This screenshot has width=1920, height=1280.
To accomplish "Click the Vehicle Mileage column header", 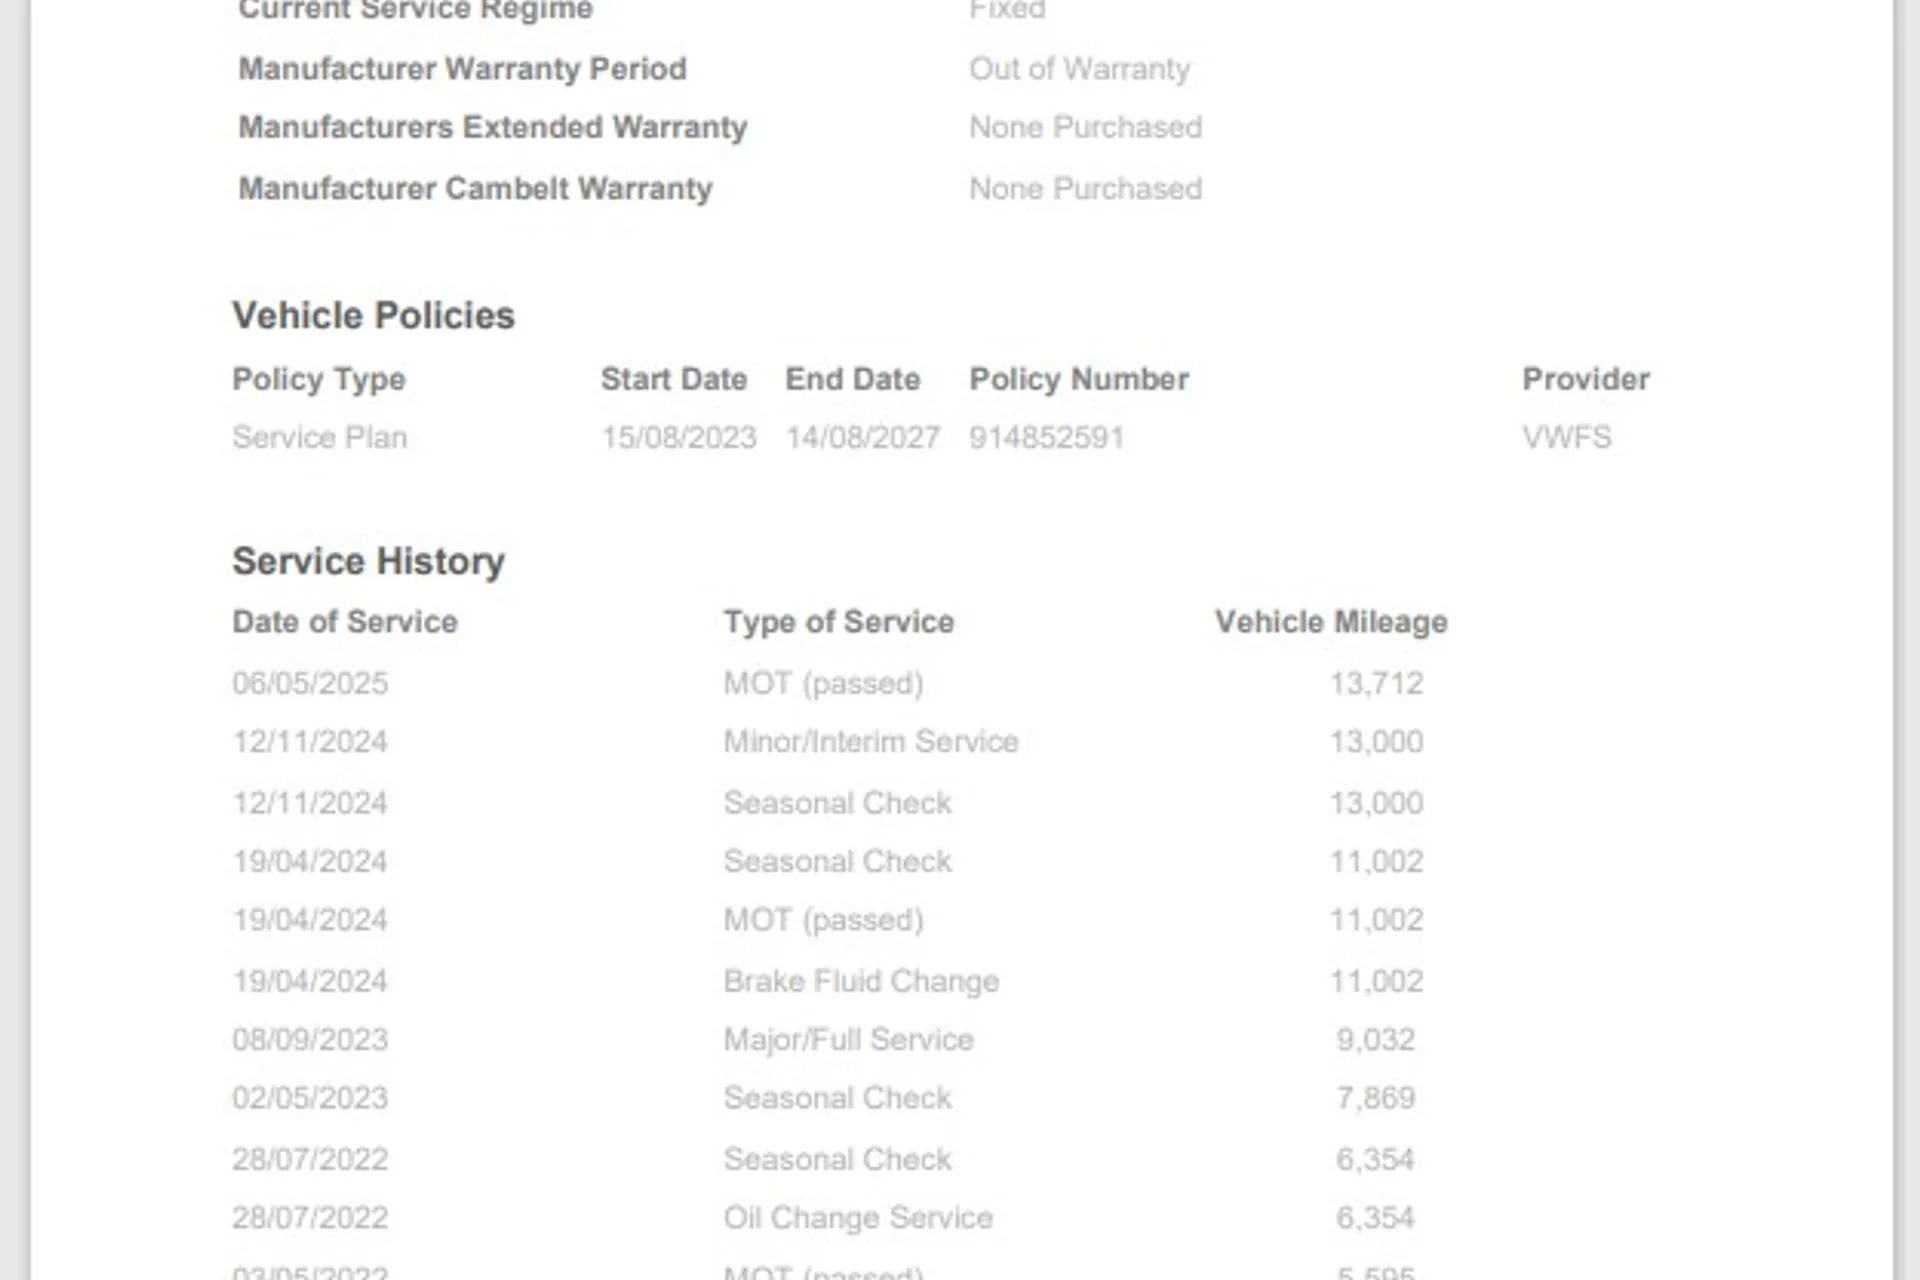I will tap(1331, 622).
